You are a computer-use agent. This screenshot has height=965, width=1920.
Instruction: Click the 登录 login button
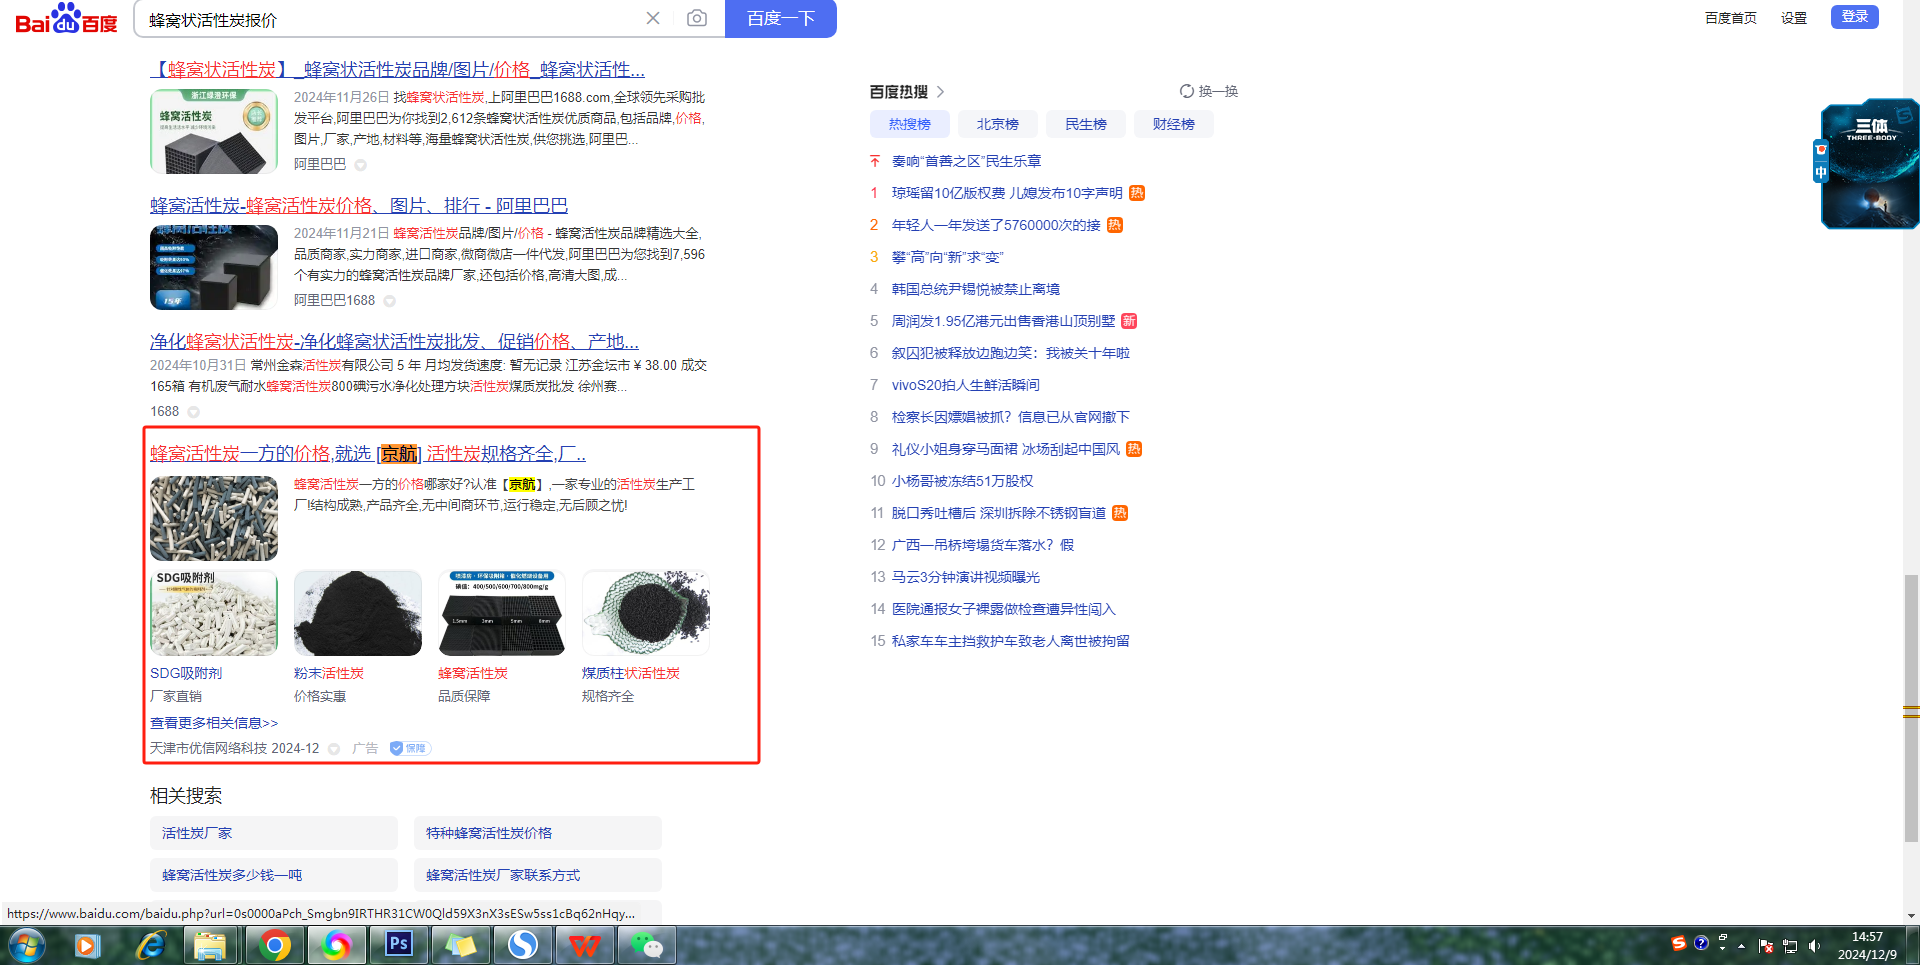(x=1854, y=17)
